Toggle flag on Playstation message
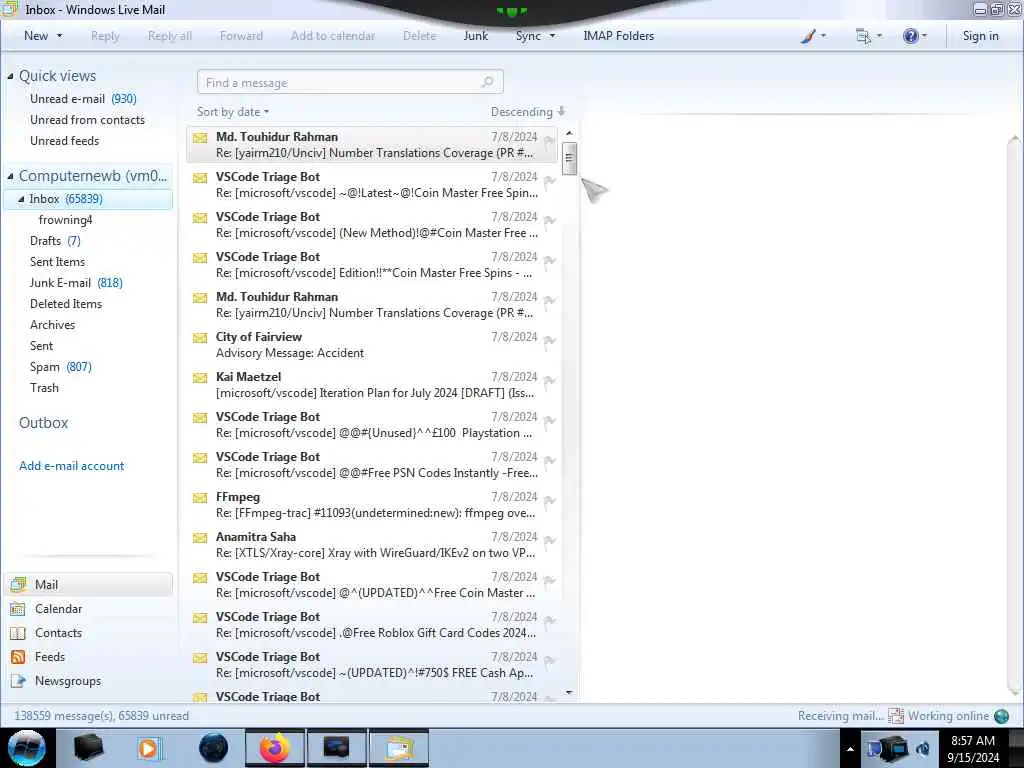This screenshot has width=1024, height=768. pyautogui.click(x=549, y=421)
